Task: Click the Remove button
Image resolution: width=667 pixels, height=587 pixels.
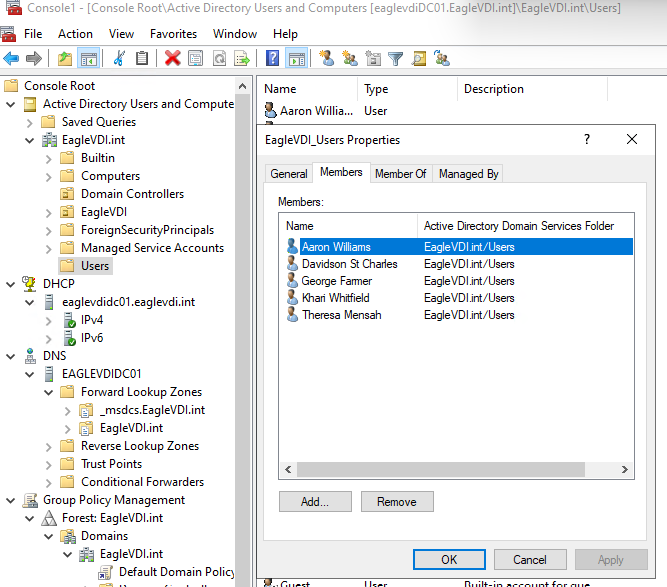Action: pos(397,502)
